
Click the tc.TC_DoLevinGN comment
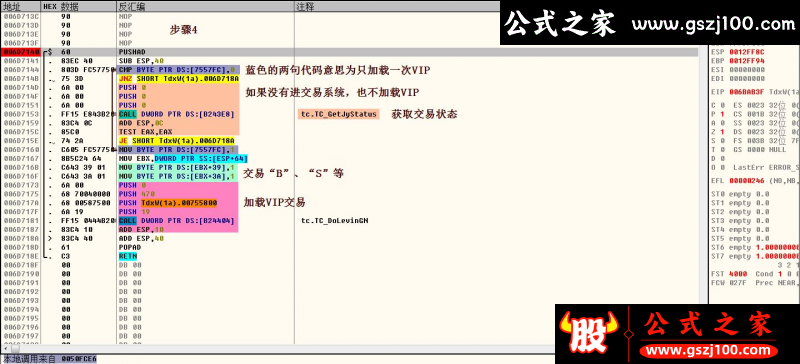(x=335, y=221)
